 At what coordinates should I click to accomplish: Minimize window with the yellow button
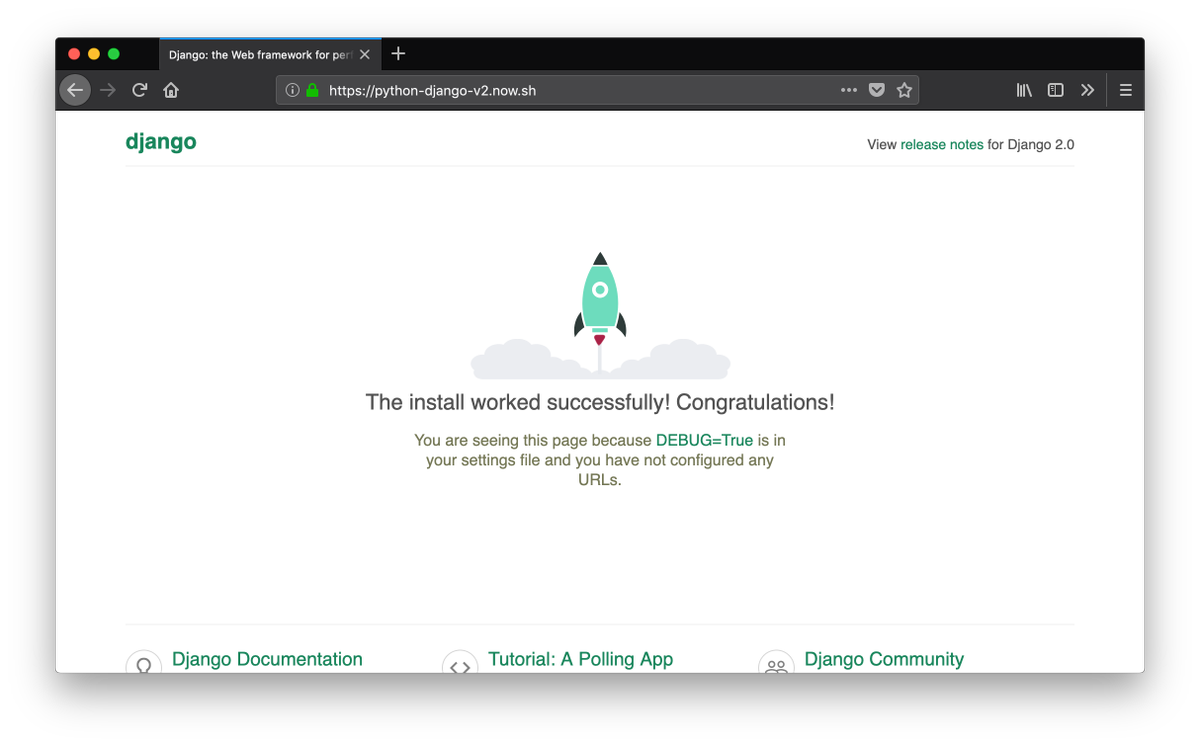coord(94,54)
